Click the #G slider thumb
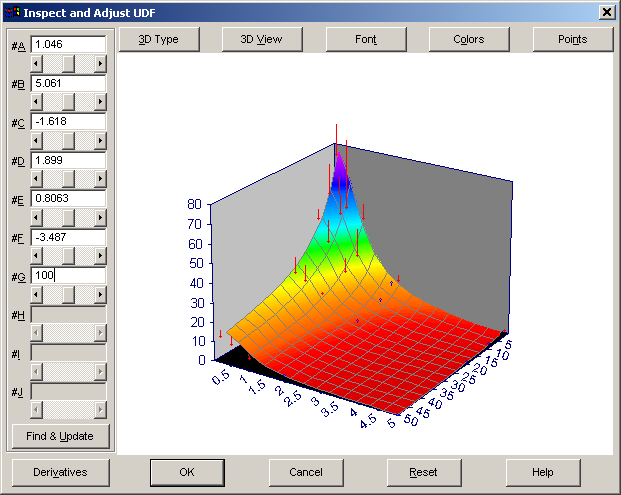 click(68, 295)
